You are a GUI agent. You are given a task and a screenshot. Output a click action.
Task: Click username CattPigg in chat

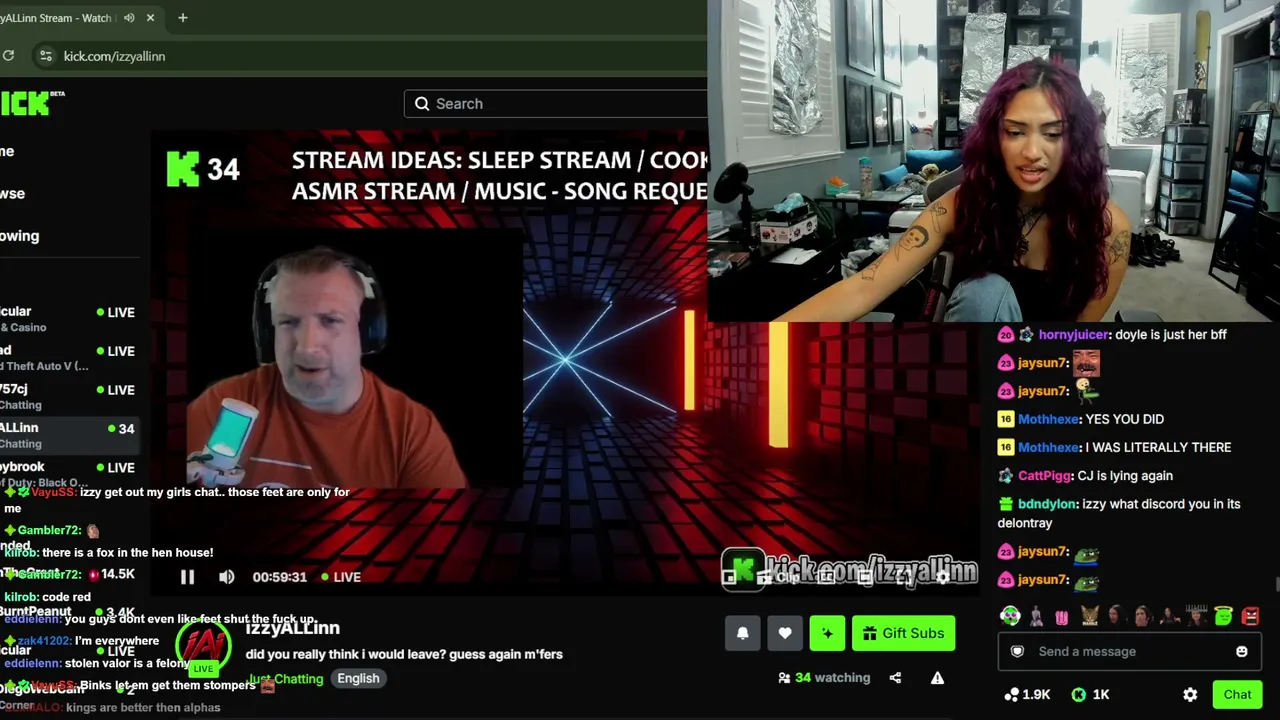coord(1045,476)
